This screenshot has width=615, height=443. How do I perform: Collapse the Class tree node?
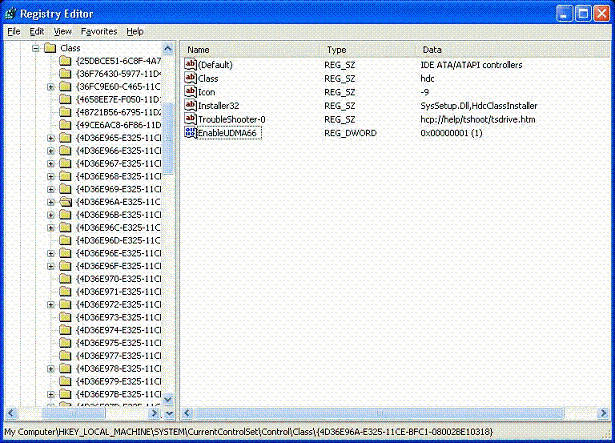click(x=36, y=48)
